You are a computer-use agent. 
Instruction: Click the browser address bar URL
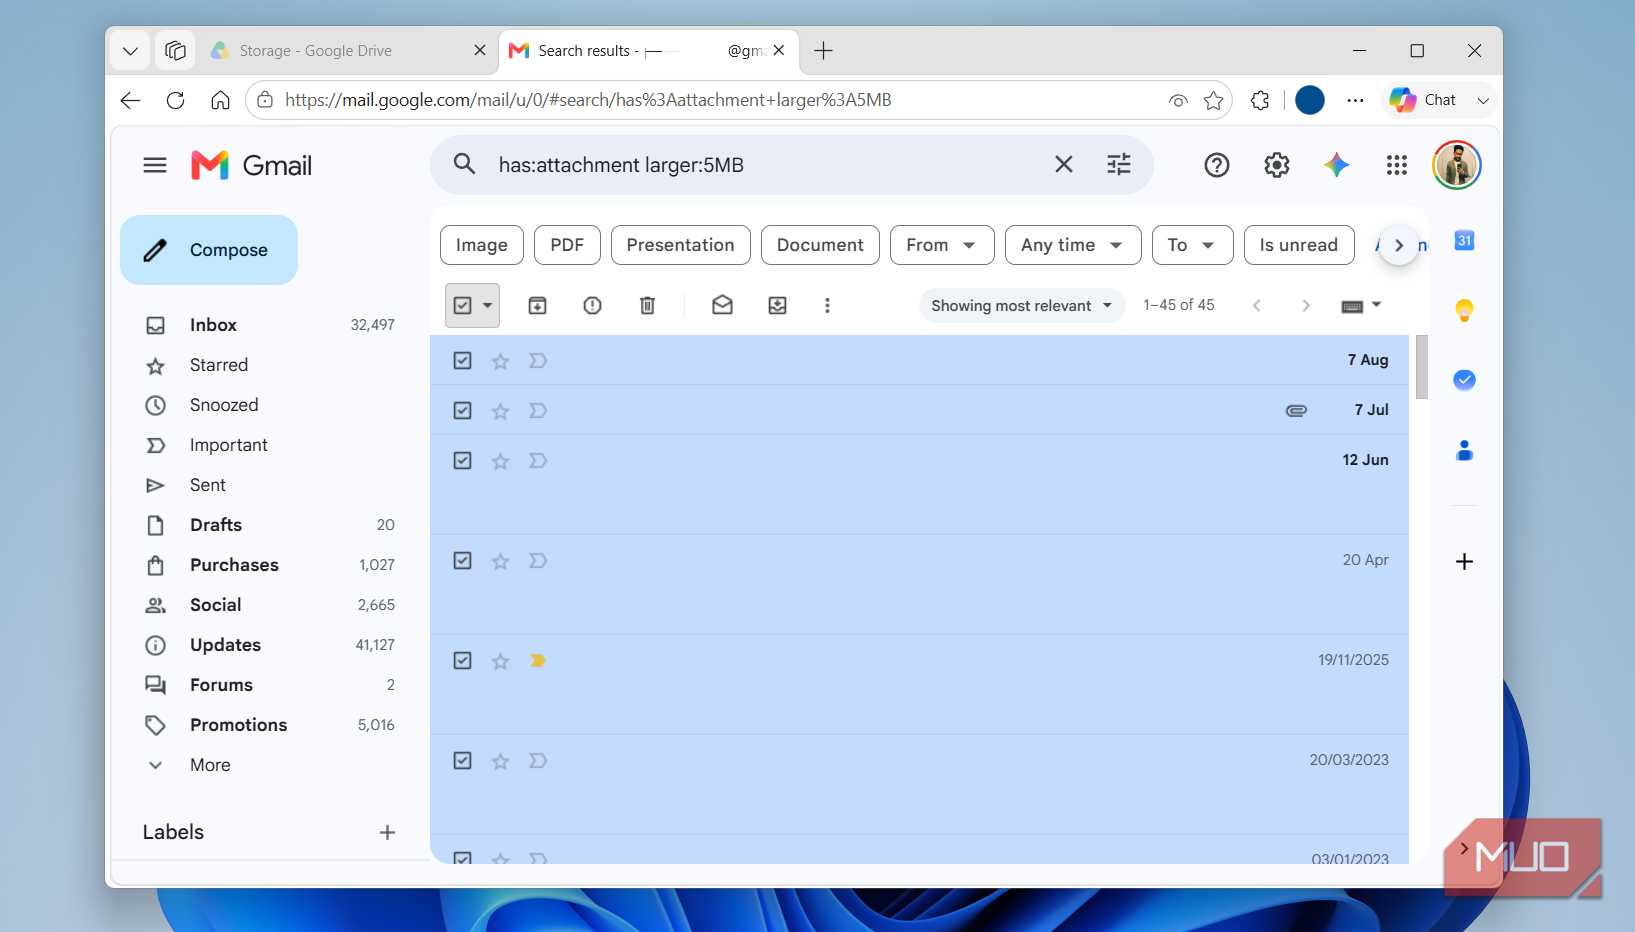point(588,100)
